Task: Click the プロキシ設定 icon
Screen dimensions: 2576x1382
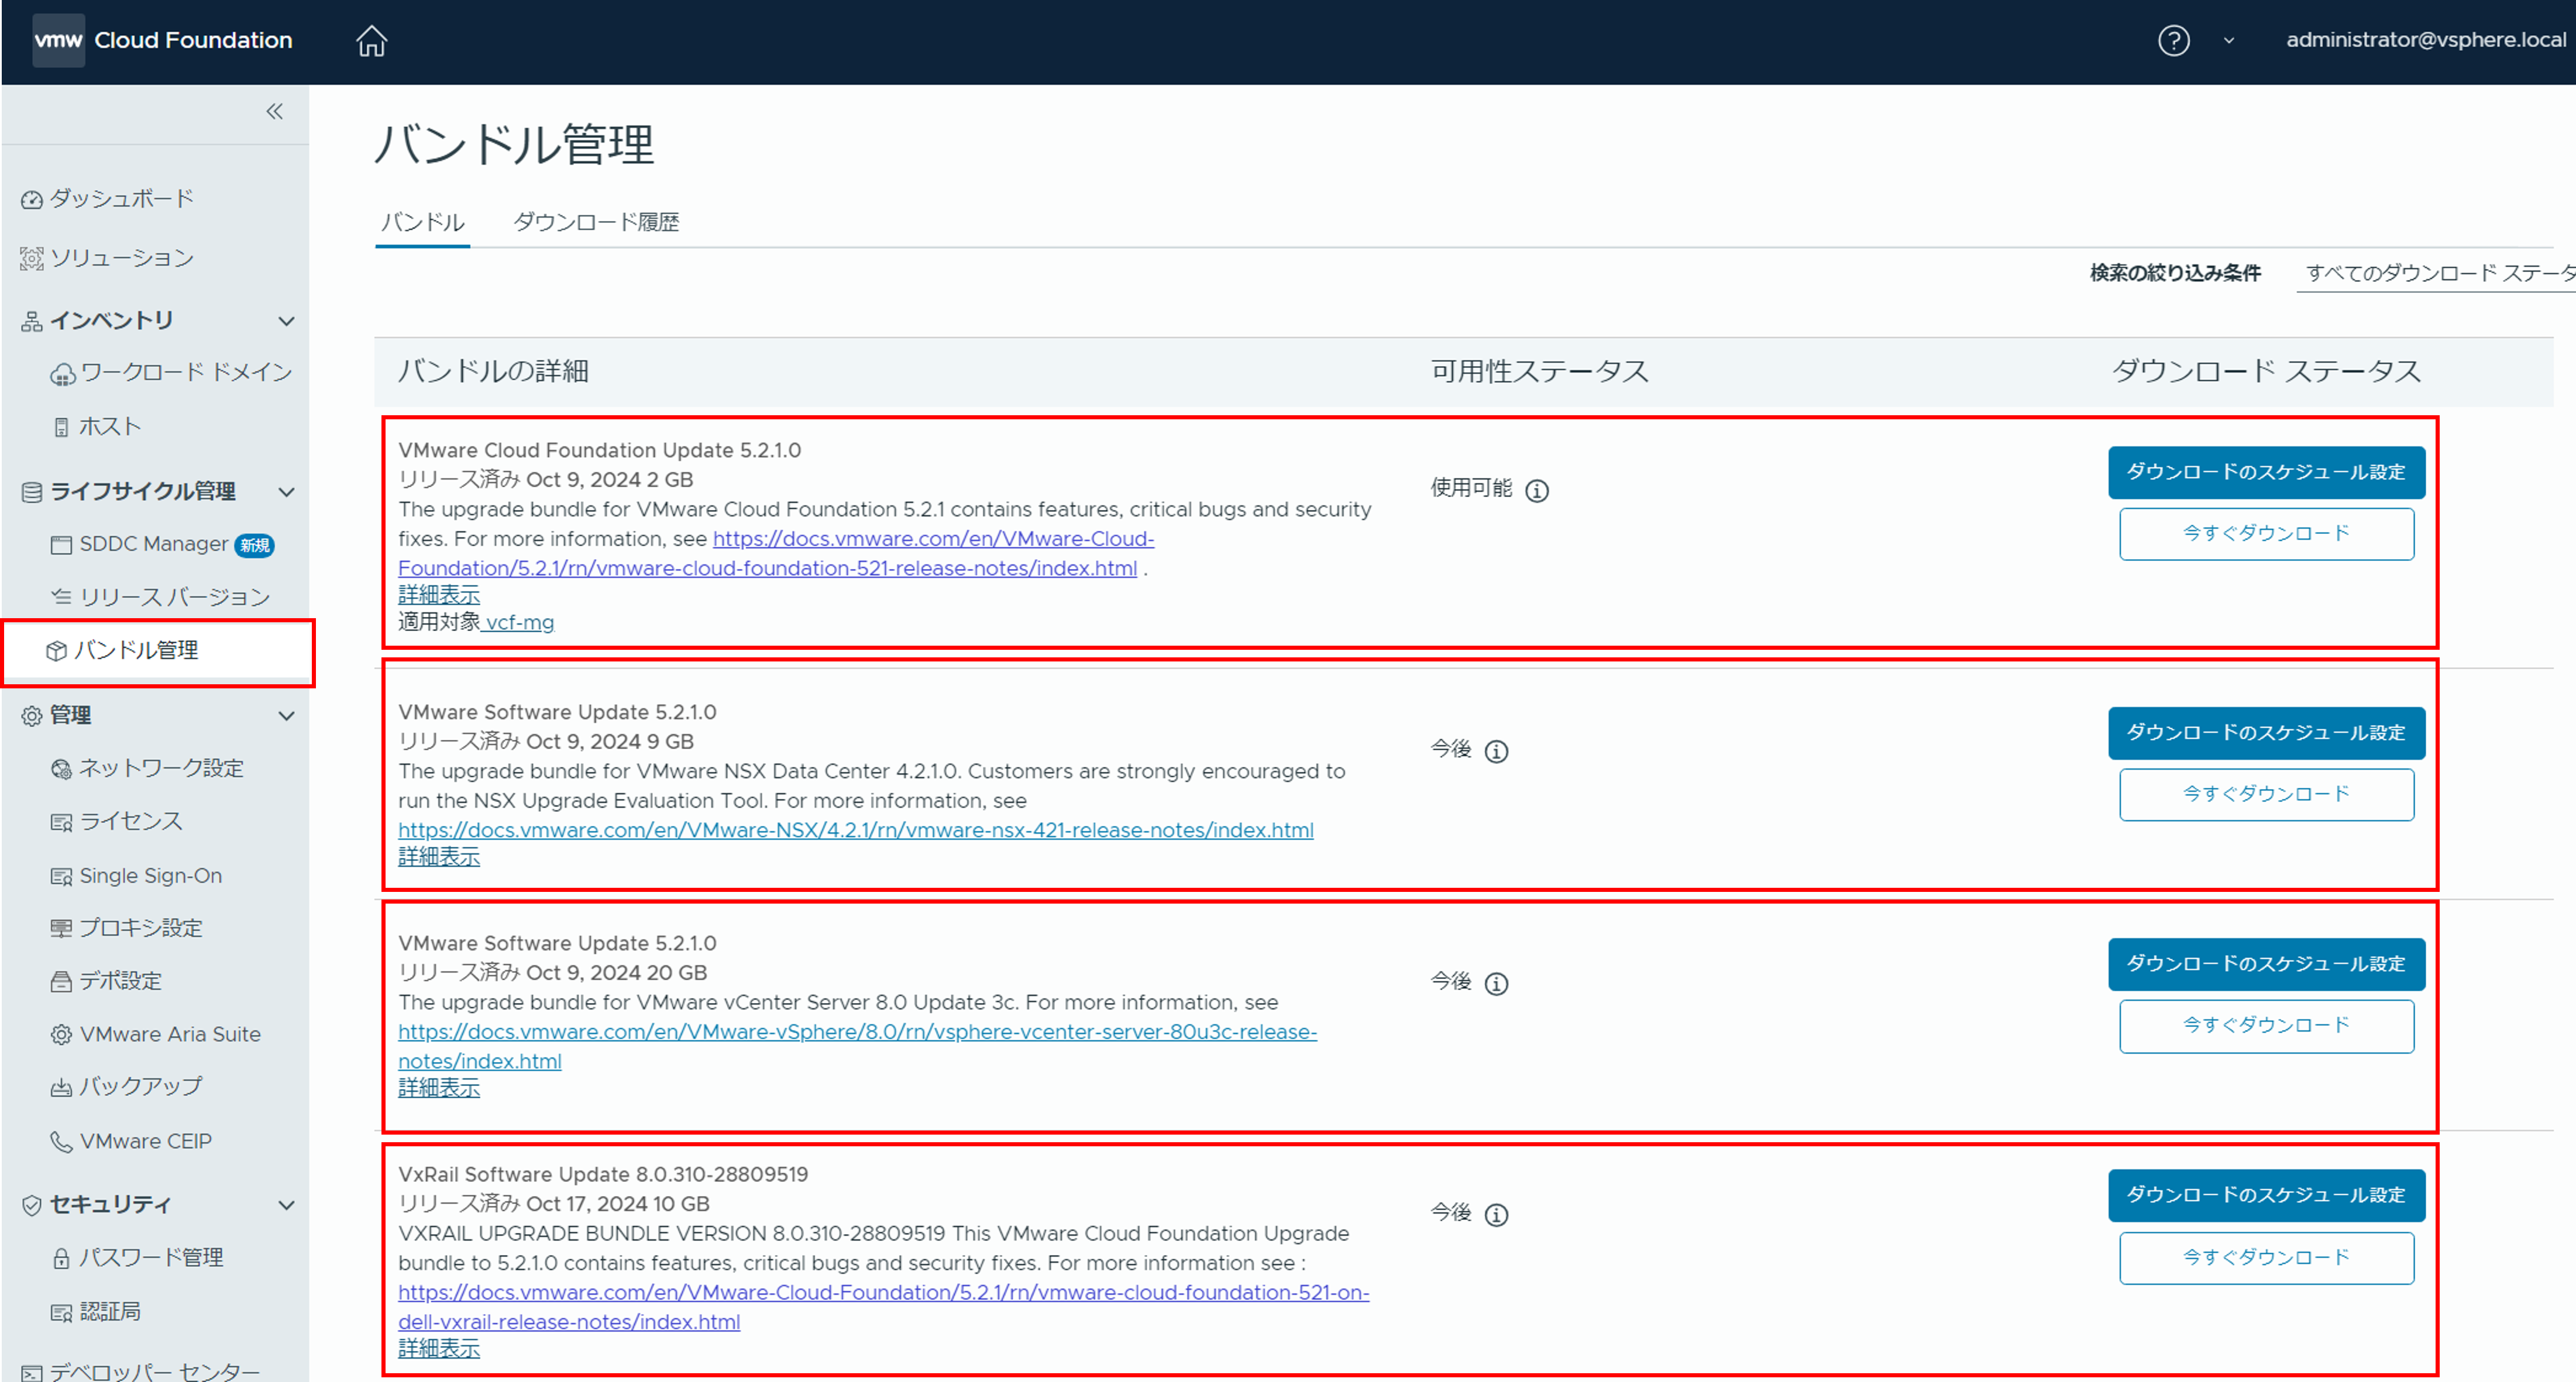Action: point(61,928)
